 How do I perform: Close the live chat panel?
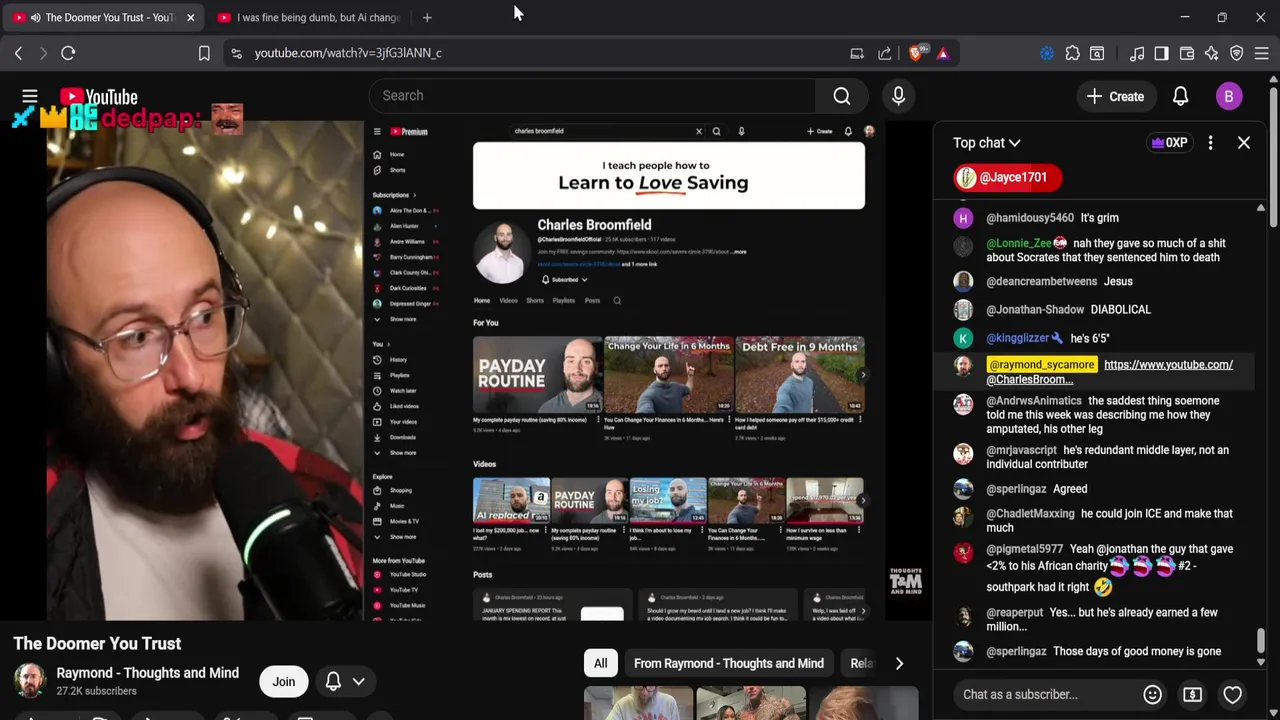coord(1244,143)
